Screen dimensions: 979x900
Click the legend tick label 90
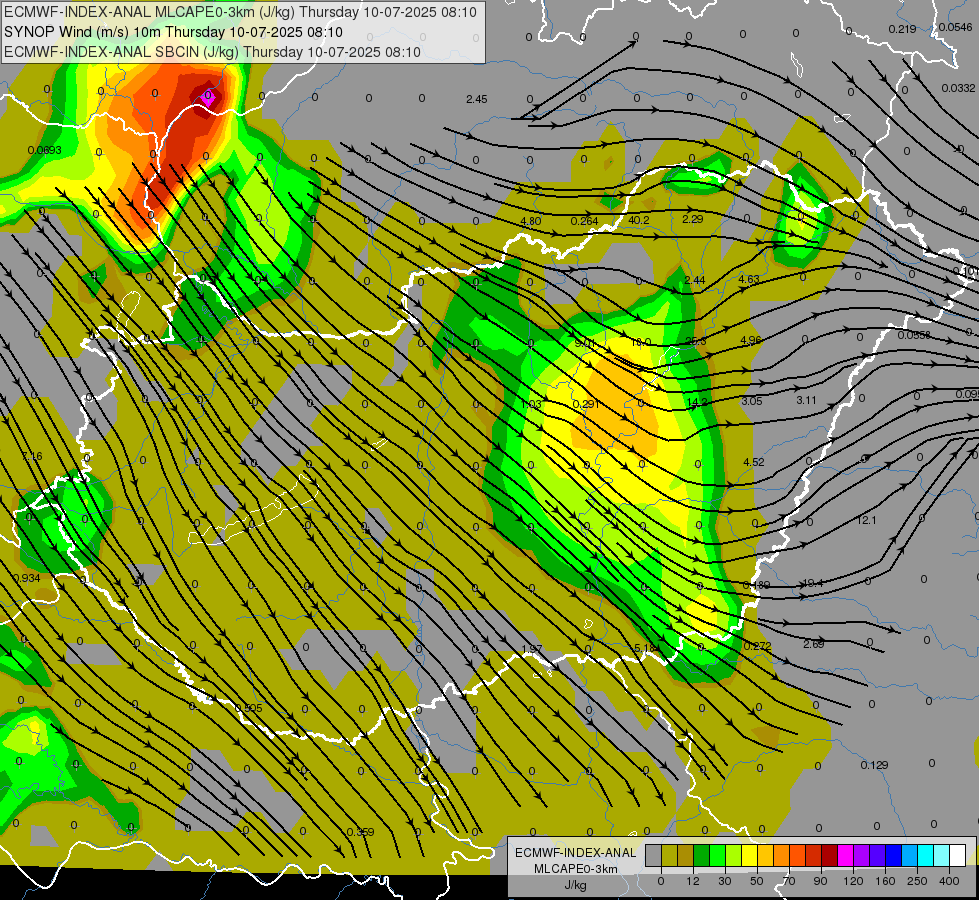click(820, 881)
